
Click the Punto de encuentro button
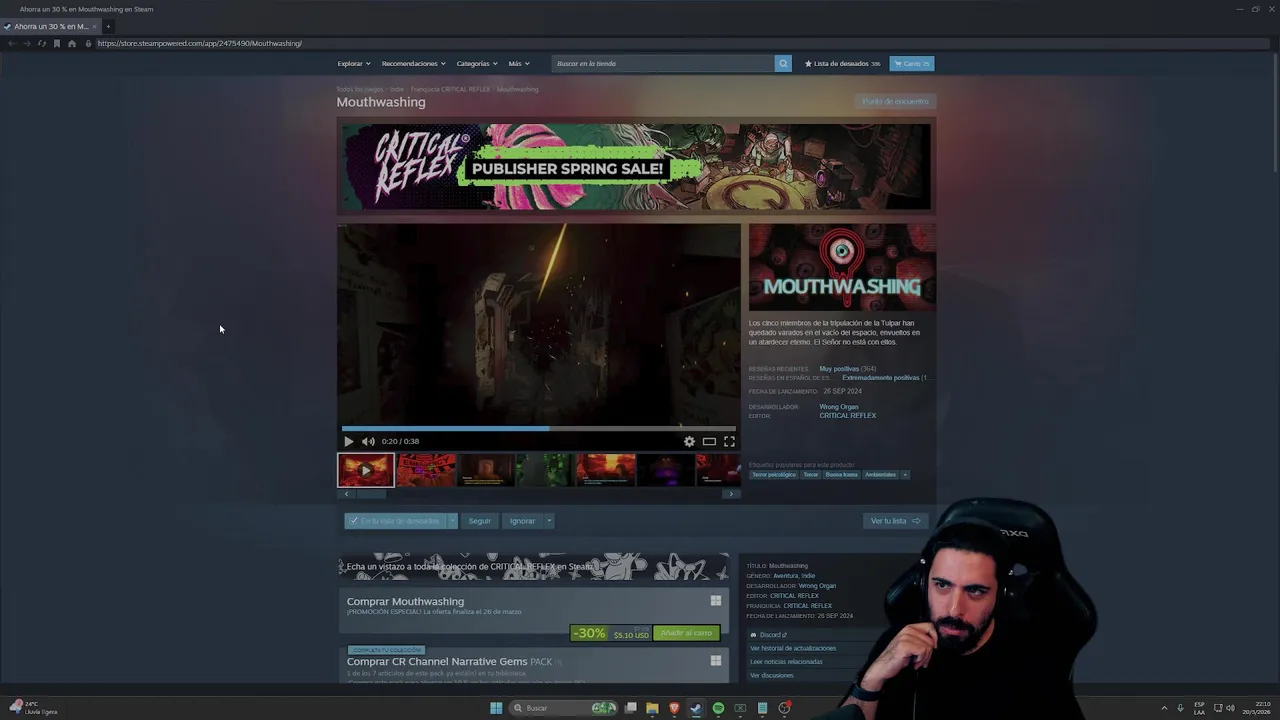895,101
